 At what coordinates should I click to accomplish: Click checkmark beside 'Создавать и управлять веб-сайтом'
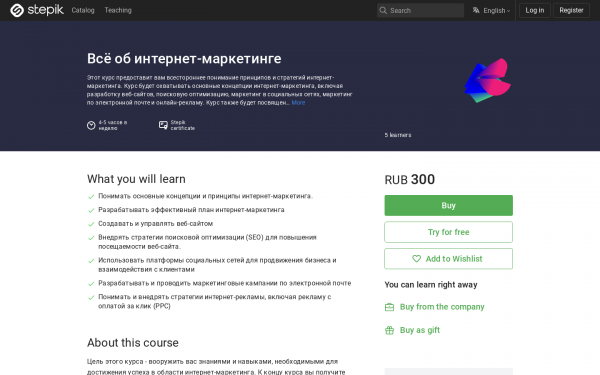pyautogui.click(x=91, y=224)
